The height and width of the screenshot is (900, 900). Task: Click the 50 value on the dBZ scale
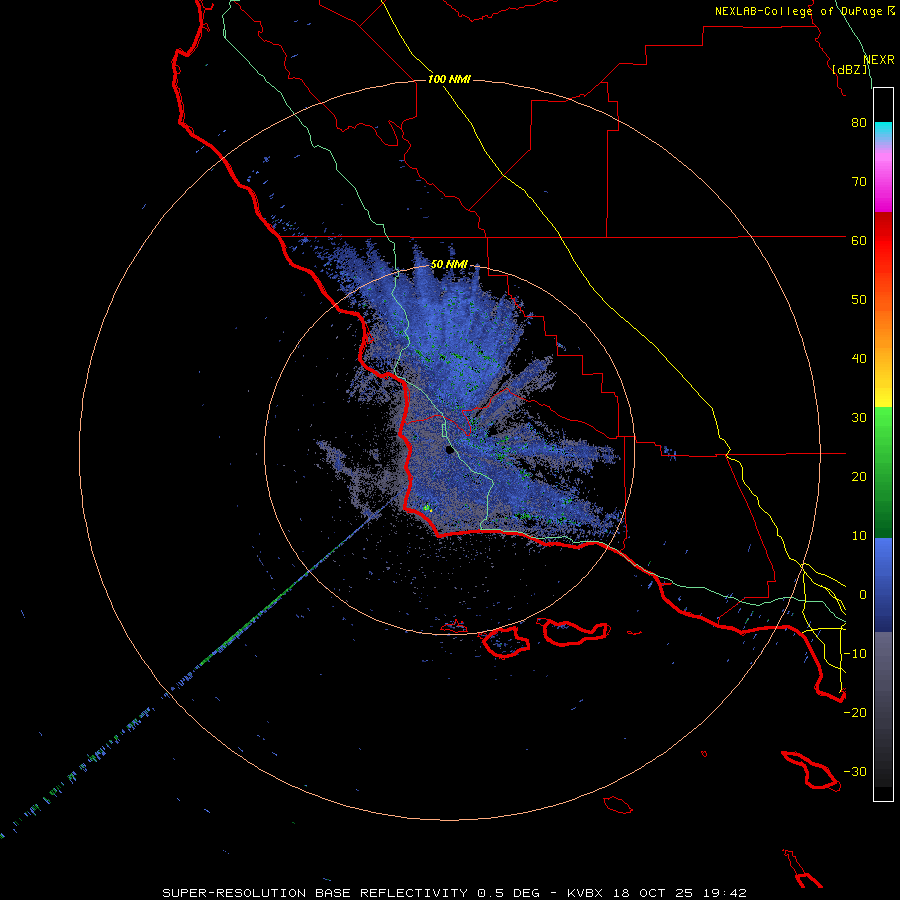click(x=859, y=300)
